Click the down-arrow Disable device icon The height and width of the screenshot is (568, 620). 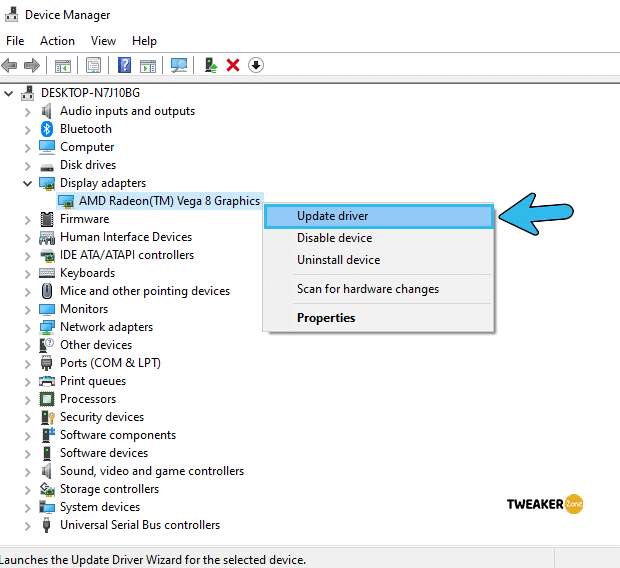(256, 65)
